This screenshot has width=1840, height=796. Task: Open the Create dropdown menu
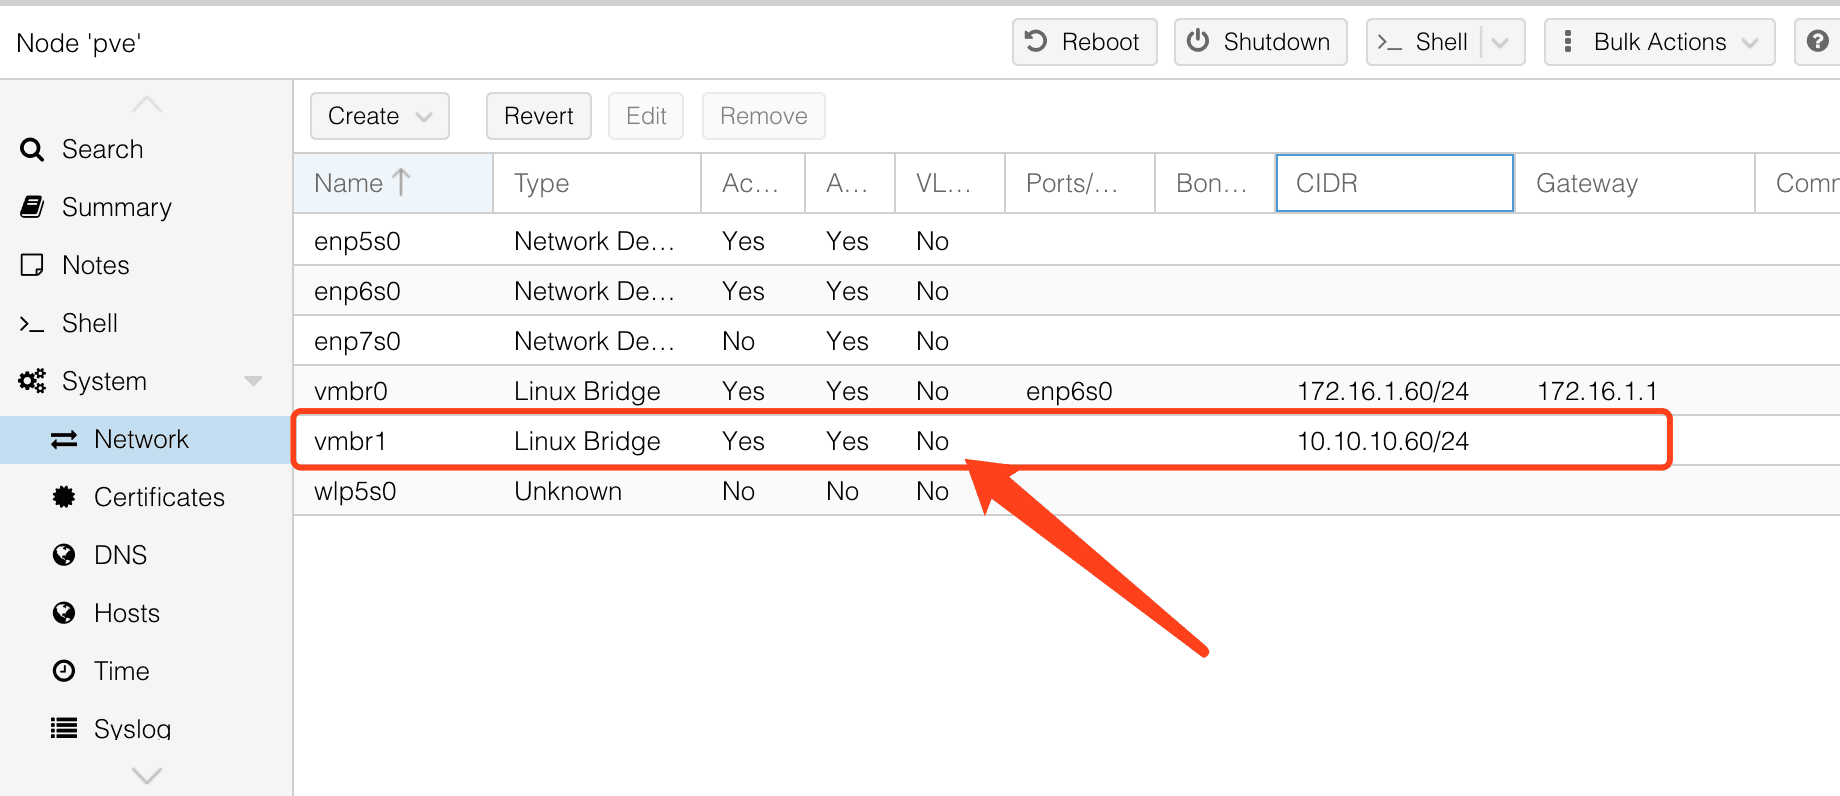pyautogui.click(x=379, y=116)
